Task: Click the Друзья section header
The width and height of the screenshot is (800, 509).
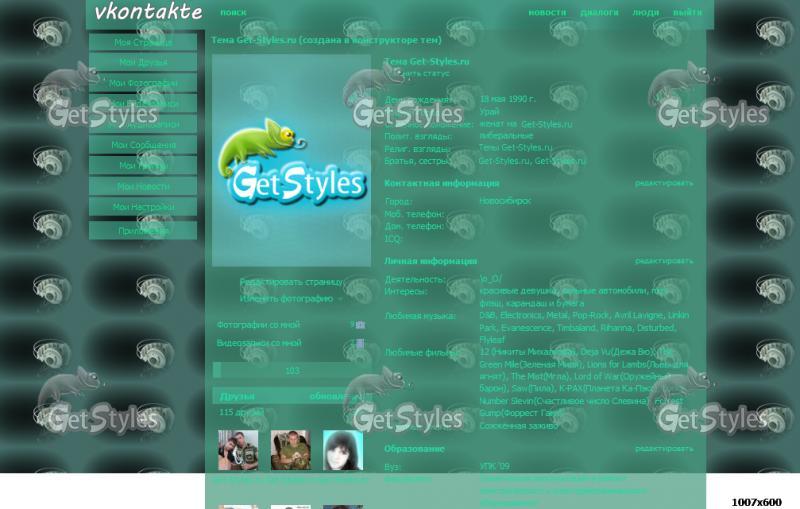Action: pyautogui.click(x=237, y=396)
